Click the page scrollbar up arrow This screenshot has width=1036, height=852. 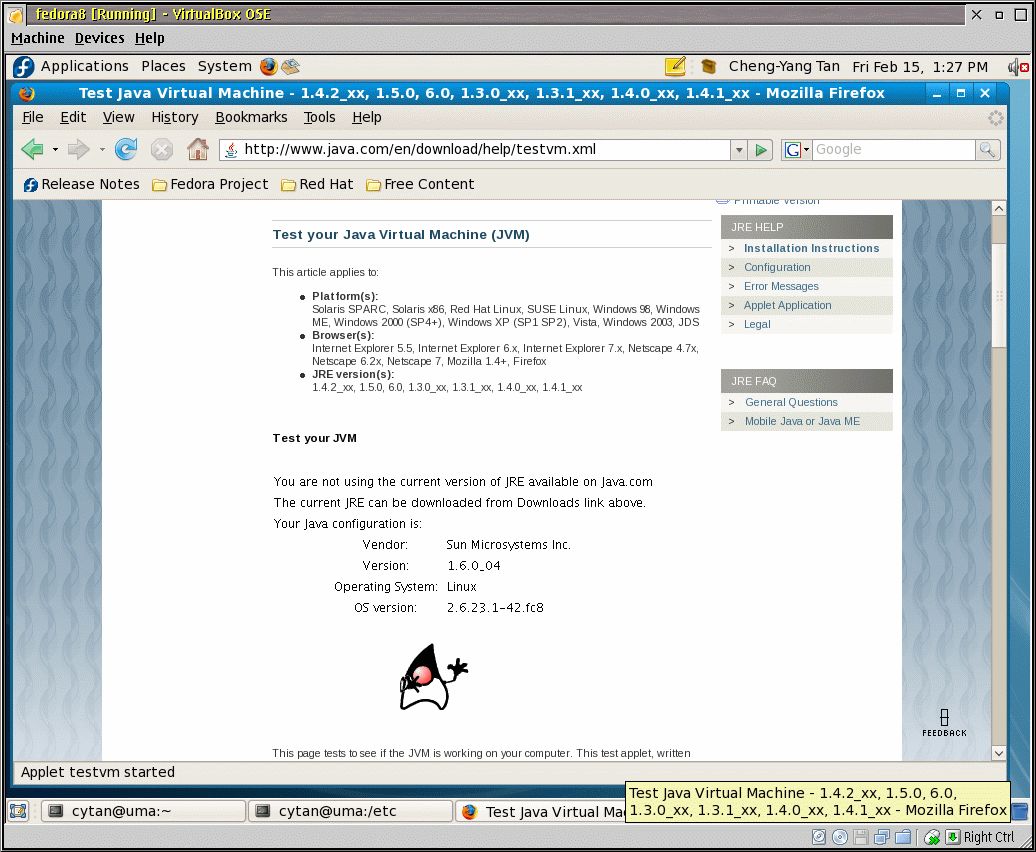[x=999, y=209]
